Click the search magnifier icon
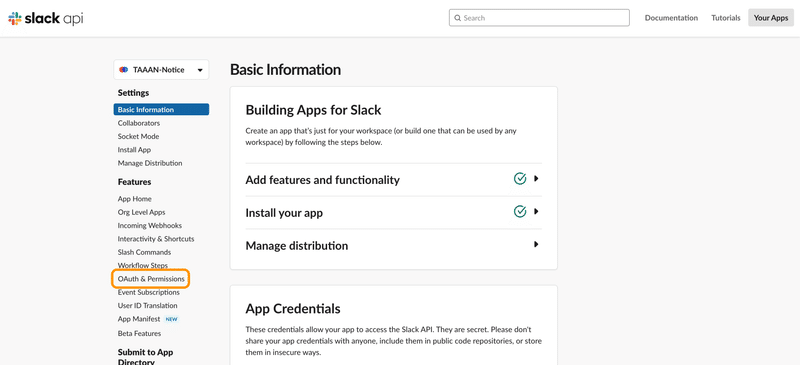Screen dimensions: 800x365 (x=458, y=18)
